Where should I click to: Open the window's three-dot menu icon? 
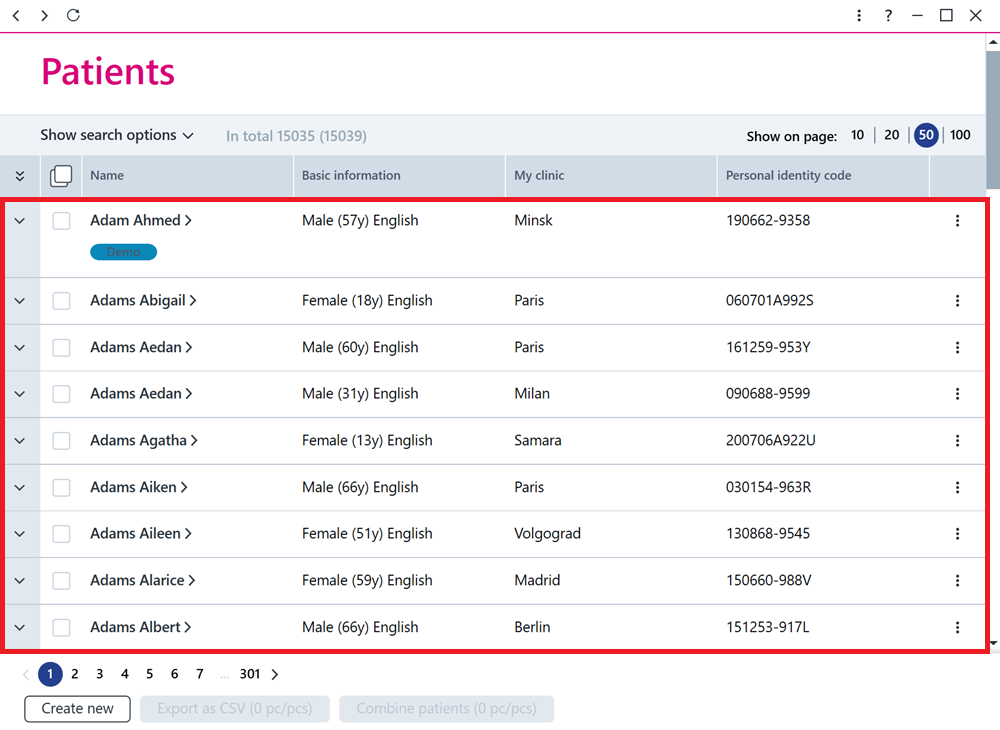[x=859, y=15]
